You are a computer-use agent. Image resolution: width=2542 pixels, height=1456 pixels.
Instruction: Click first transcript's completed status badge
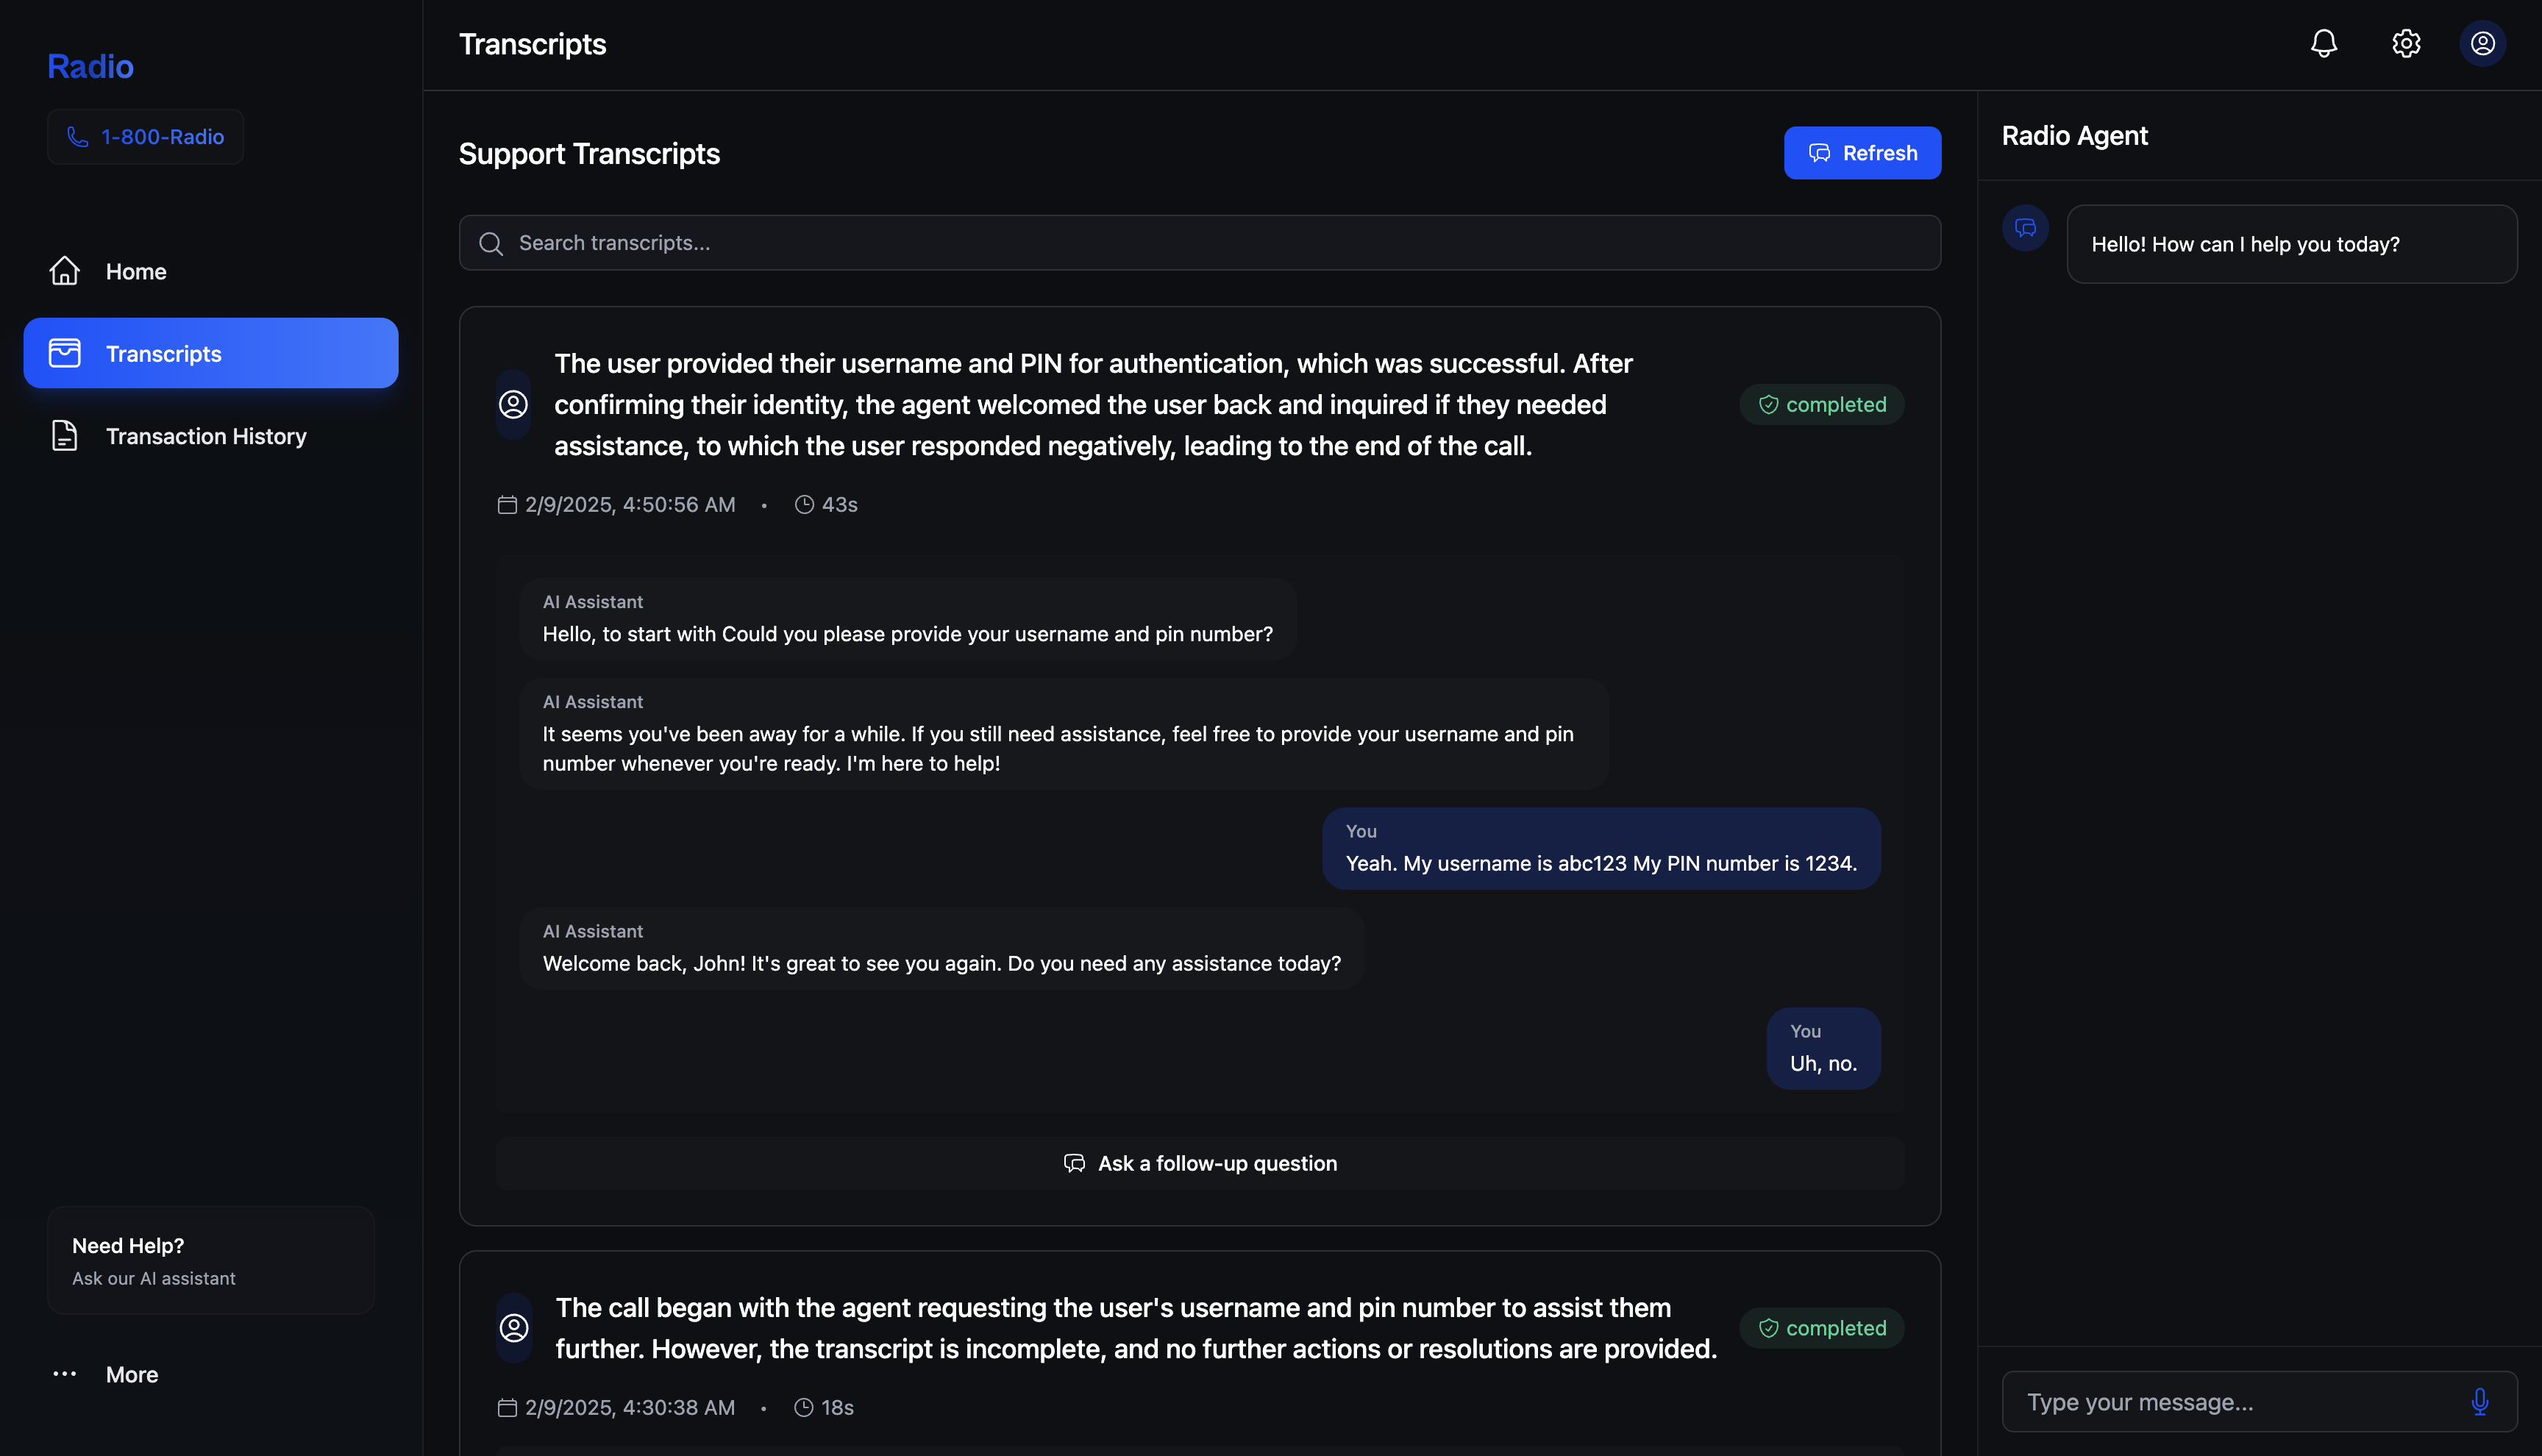(1821, 404)
